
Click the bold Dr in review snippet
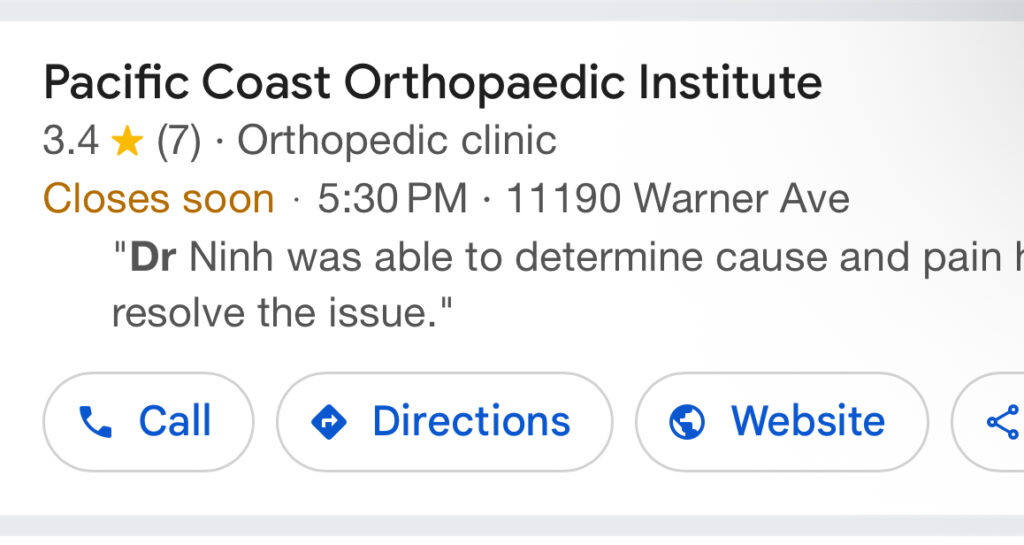coord(153,258)
